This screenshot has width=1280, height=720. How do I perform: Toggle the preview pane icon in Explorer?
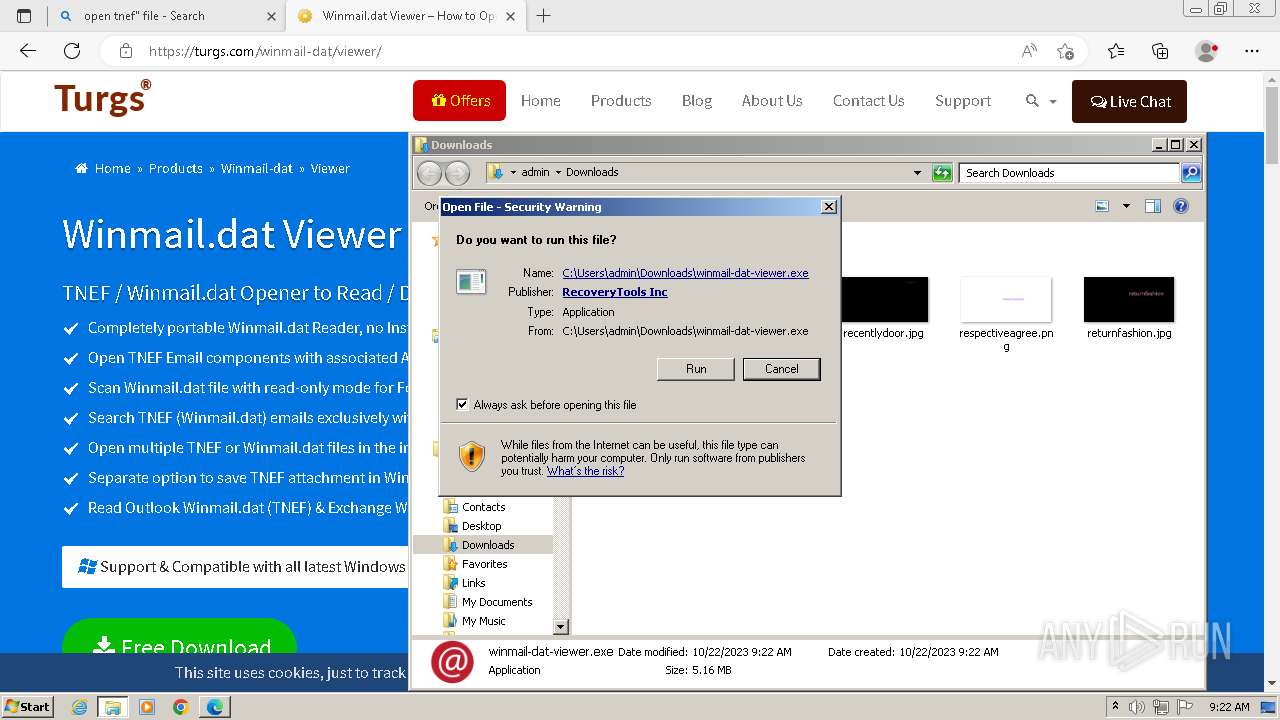[1152, 206]
